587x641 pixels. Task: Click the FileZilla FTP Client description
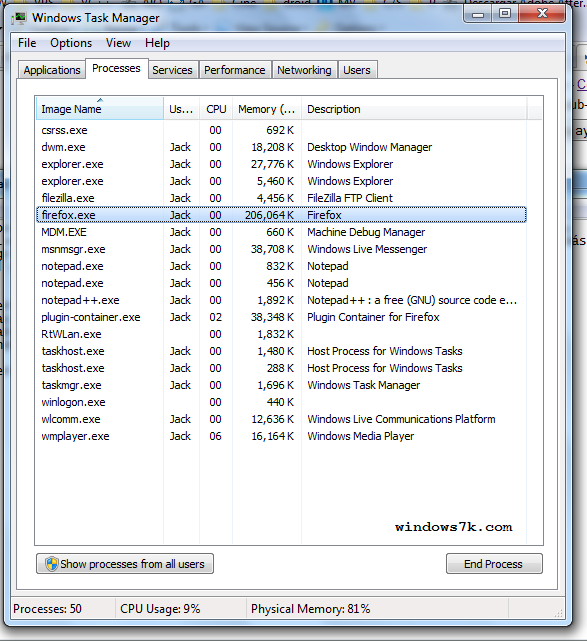(350, 198)
